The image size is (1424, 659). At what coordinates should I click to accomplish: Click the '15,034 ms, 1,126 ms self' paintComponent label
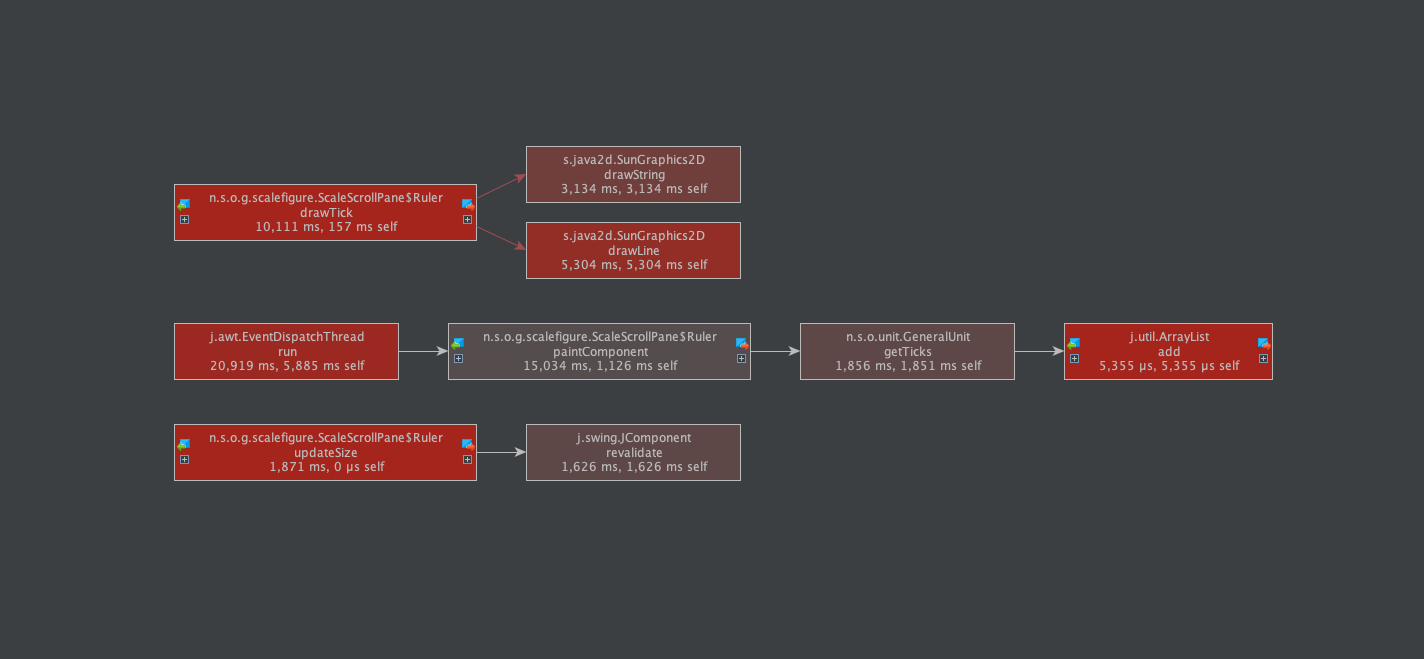point(600,366)
